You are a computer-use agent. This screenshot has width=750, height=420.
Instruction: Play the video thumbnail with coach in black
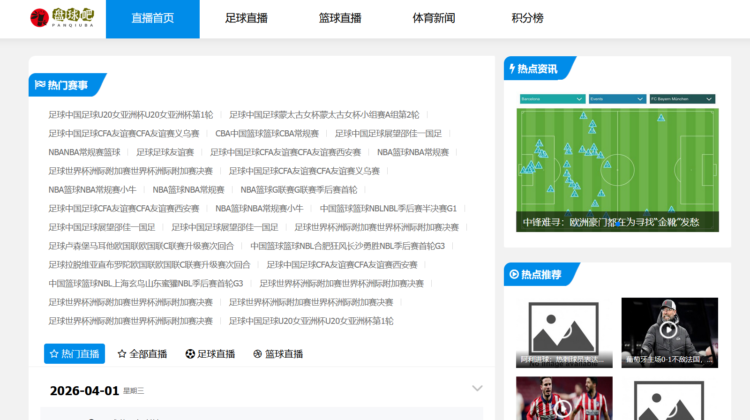click(669, 332)
